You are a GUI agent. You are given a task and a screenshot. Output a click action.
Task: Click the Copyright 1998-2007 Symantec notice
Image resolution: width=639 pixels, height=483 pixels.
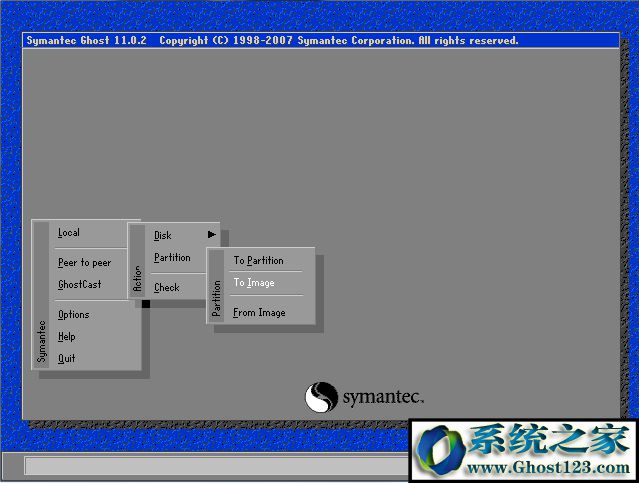(x=339, y=40)
